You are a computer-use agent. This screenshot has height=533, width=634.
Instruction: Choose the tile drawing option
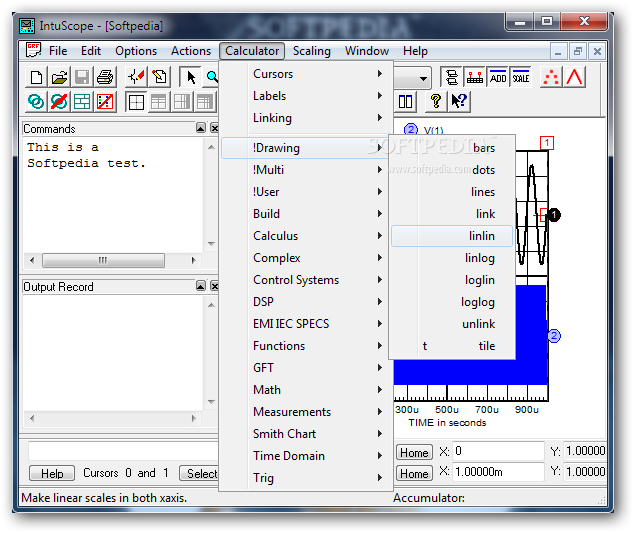coord(452,346)
